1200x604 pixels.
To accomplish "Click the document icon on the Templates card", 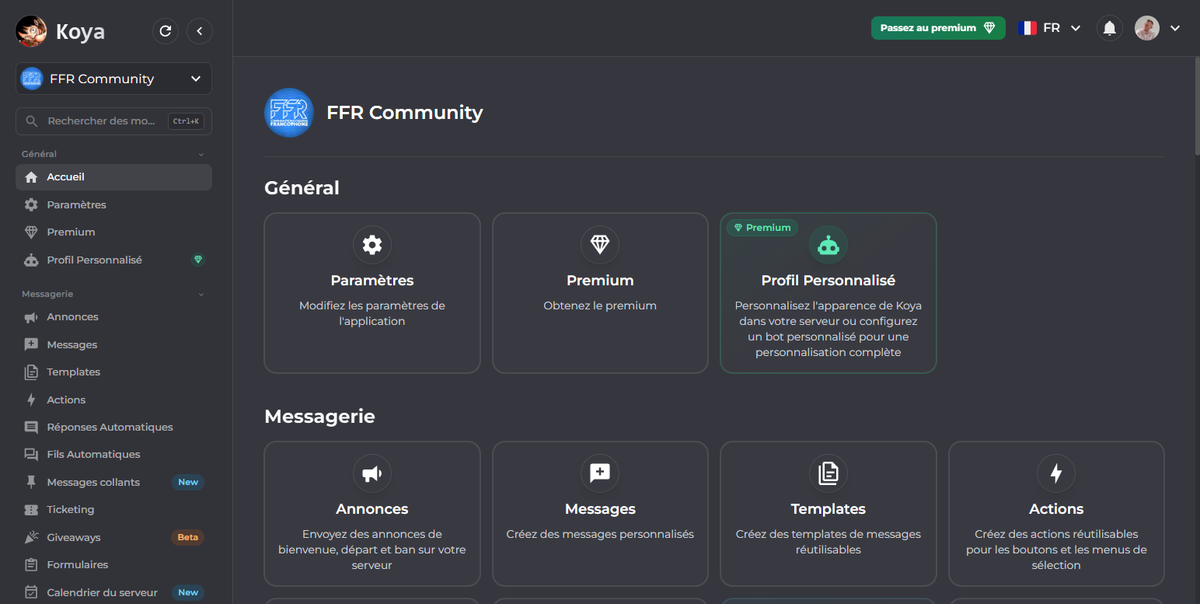I will [x=828, y=474].
